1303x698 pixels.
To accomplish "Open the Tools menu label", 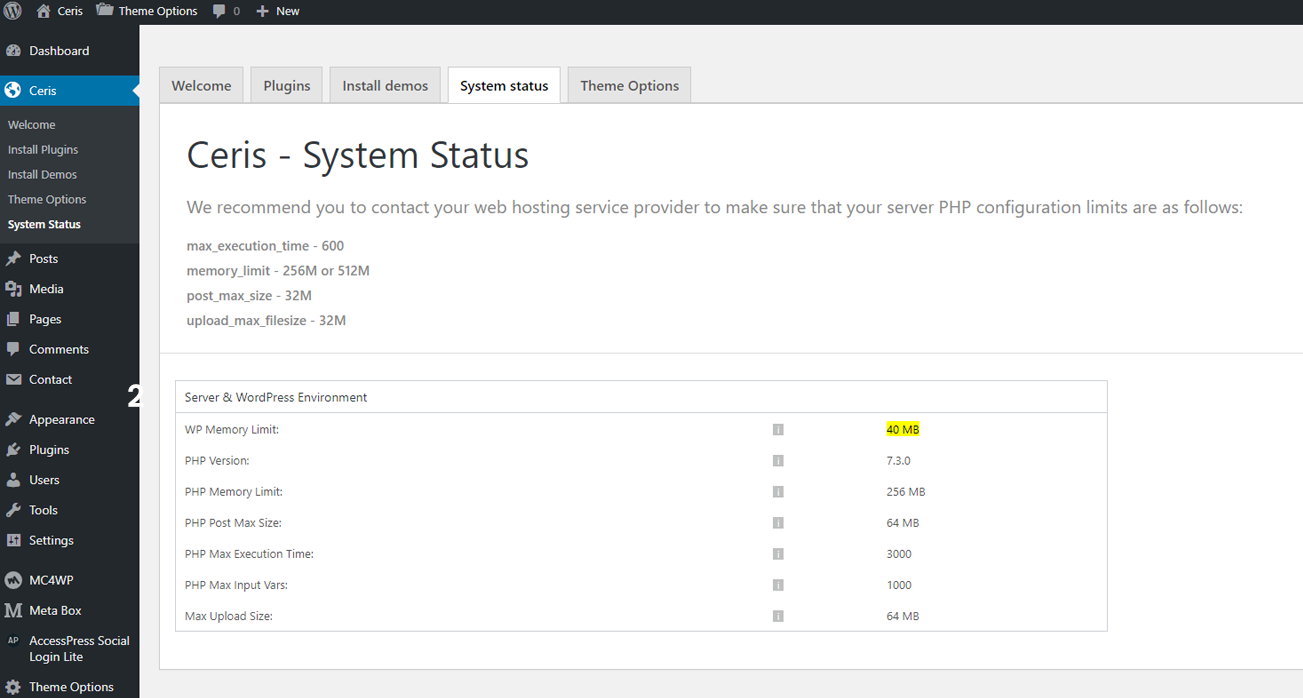I will 43,510.
